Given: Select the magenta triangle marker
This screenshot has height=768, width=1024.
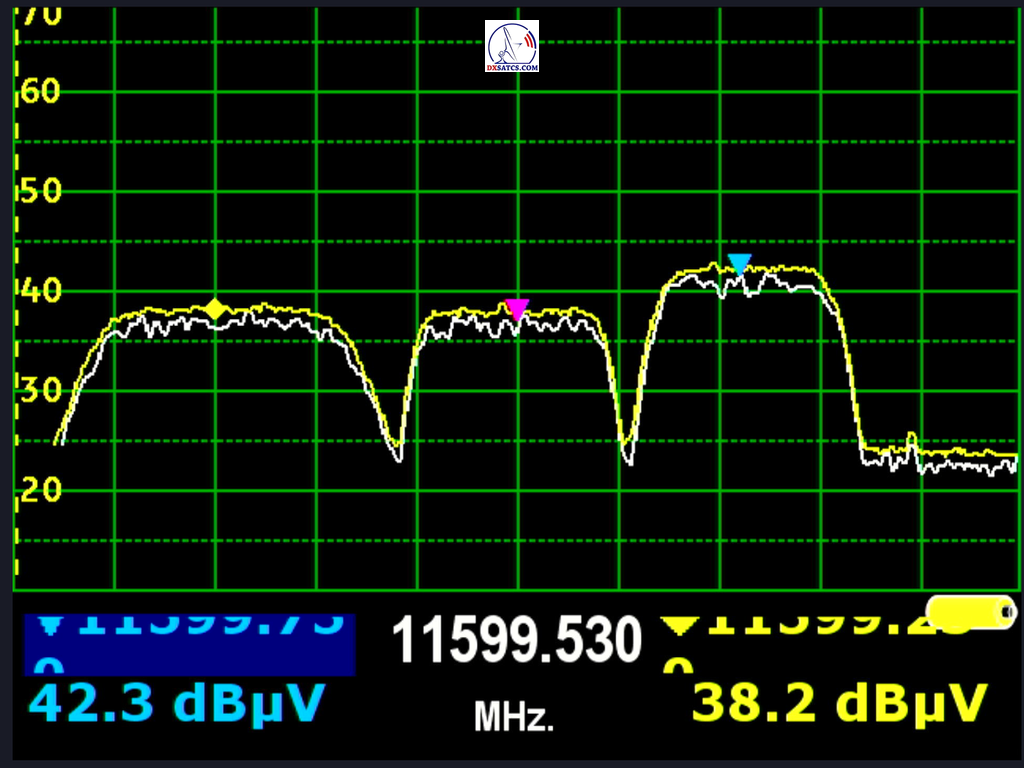Looking at the screenshot, I should (516, 309).
